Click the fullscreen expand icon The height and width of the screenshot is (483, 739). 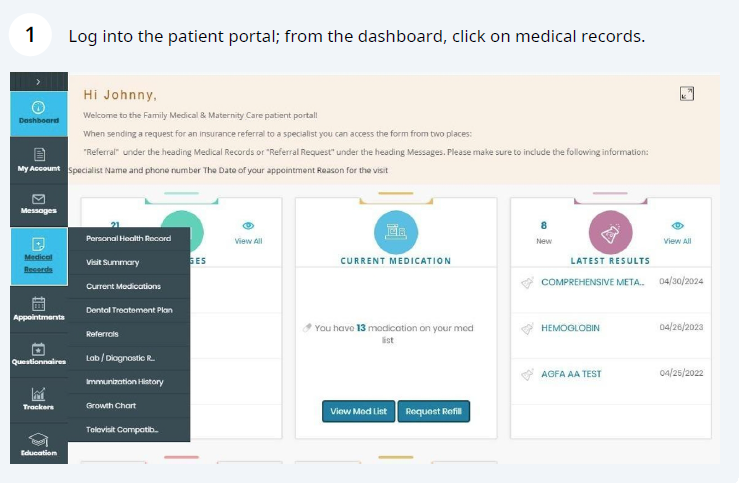point(686,94)
